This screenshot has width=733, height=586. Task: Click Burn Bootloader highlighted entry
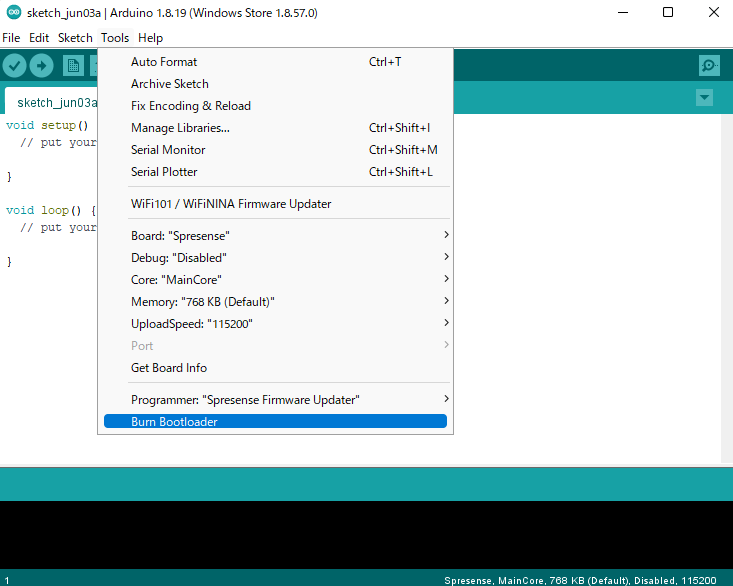(275, 421)
